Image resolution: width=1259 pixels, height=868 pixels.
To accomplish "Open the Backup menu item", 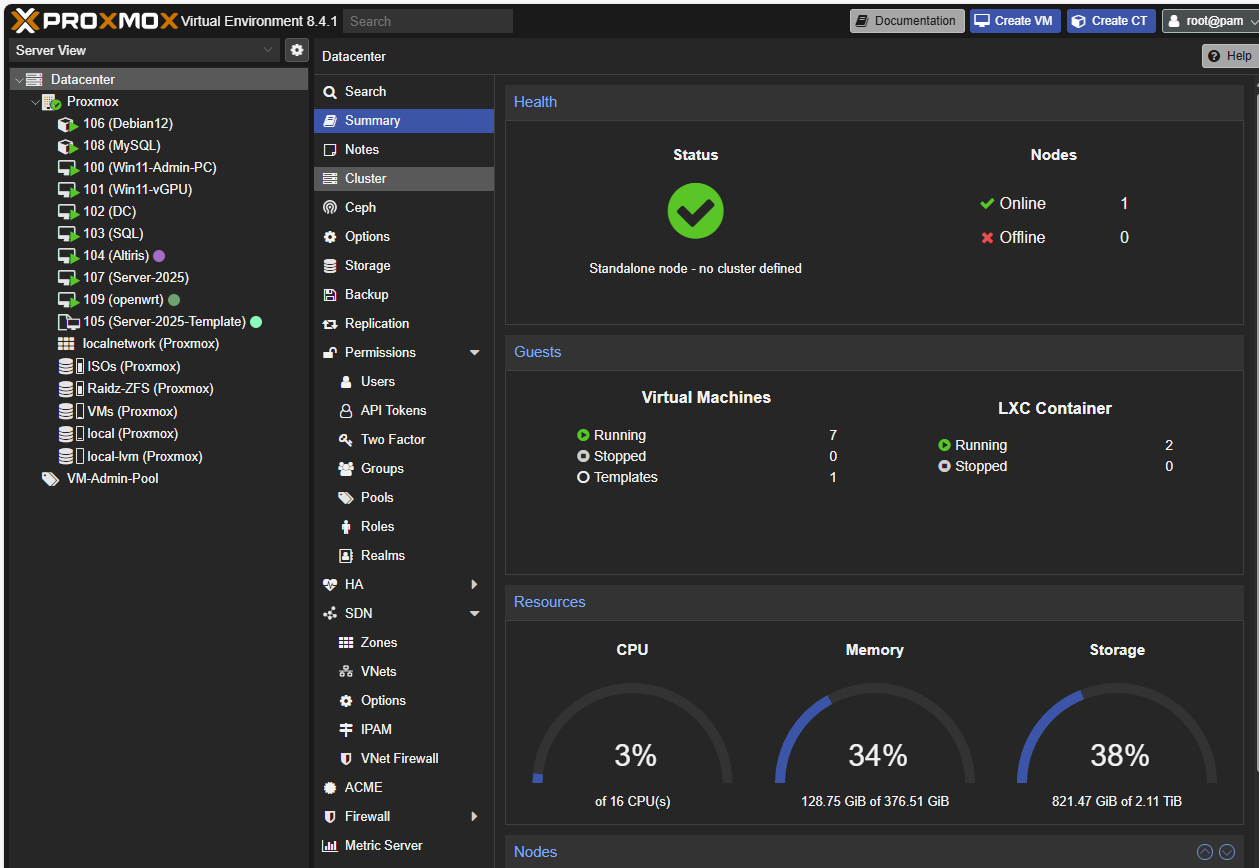I will point(366,295).
